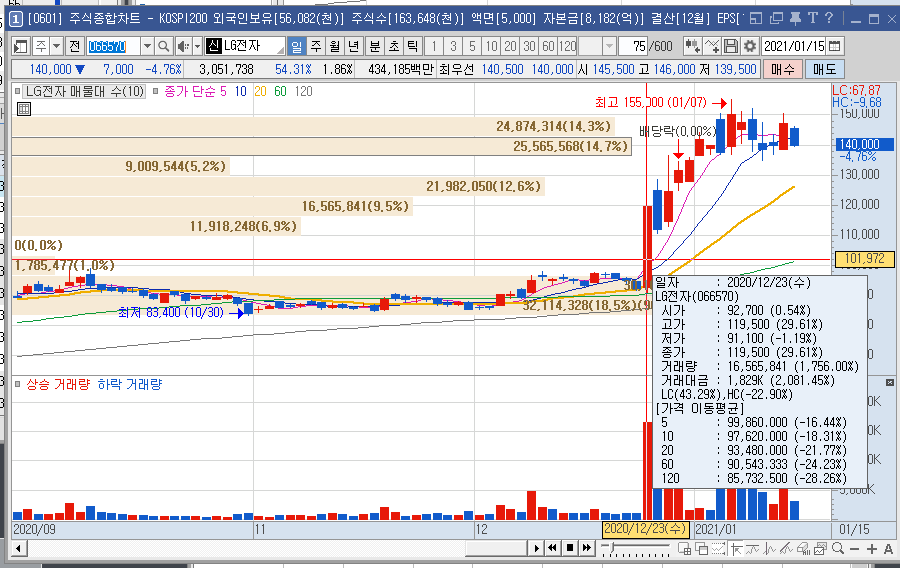This screenshot has height=568, width=900.
Task: Click the 종가 단순 moving average legend
Action: coord(195,91)
